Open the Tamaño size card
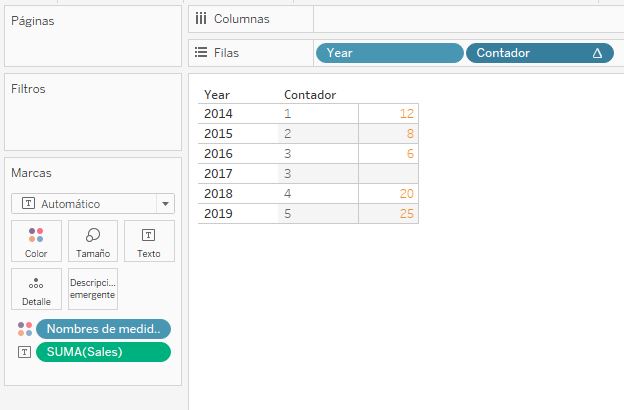This screenshot has width=624, height=410. [x=93, y=241]
